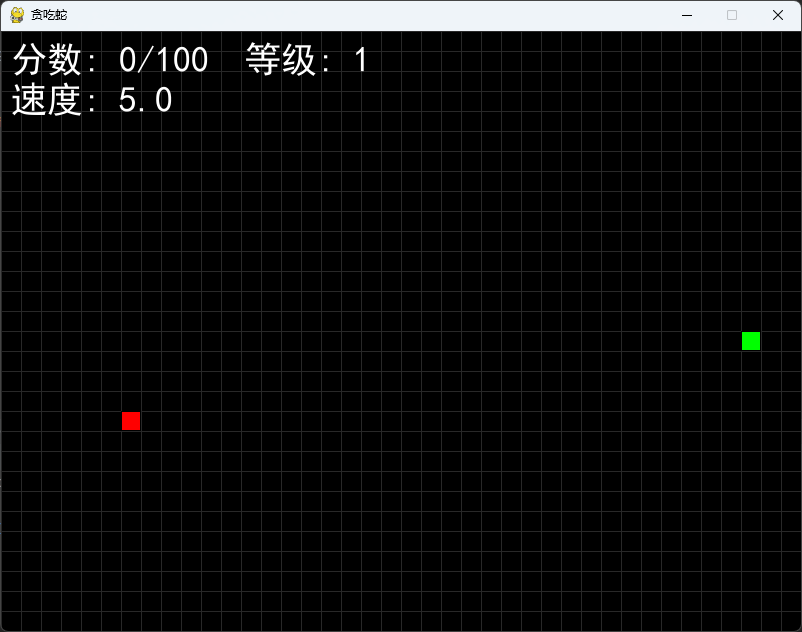Click the center of the game grid
802x632 pixels.
[x=400, y=330]
